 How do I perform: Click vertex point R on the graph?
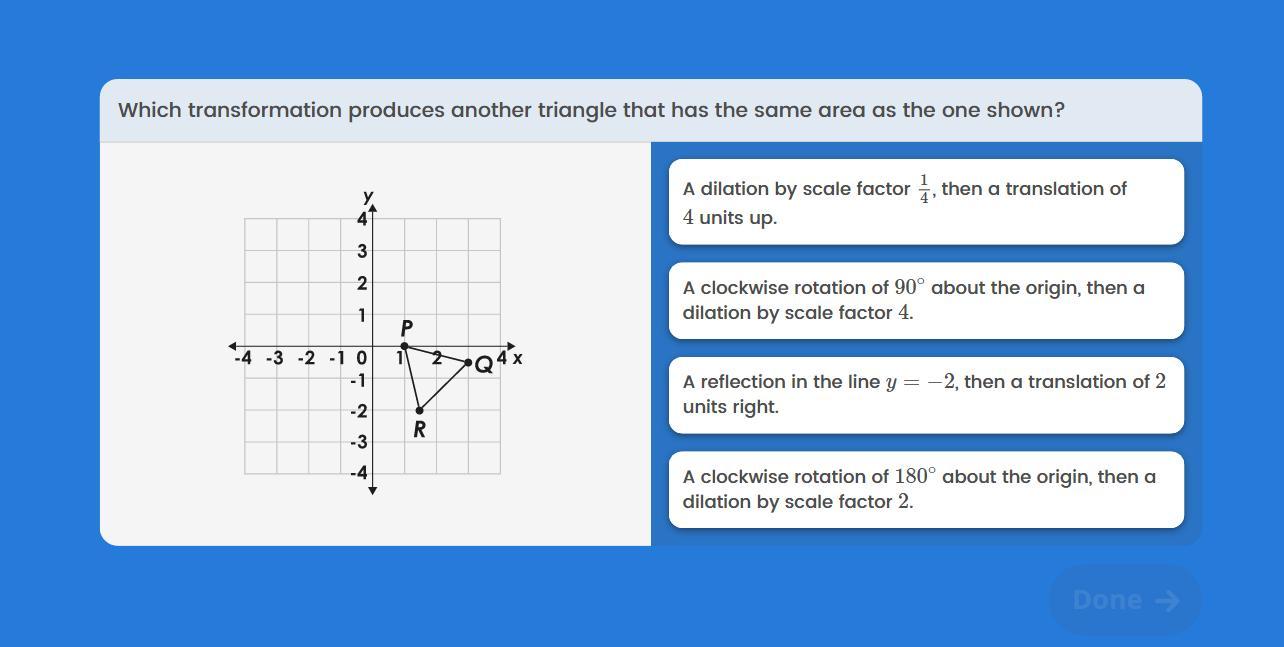point(420,410)
